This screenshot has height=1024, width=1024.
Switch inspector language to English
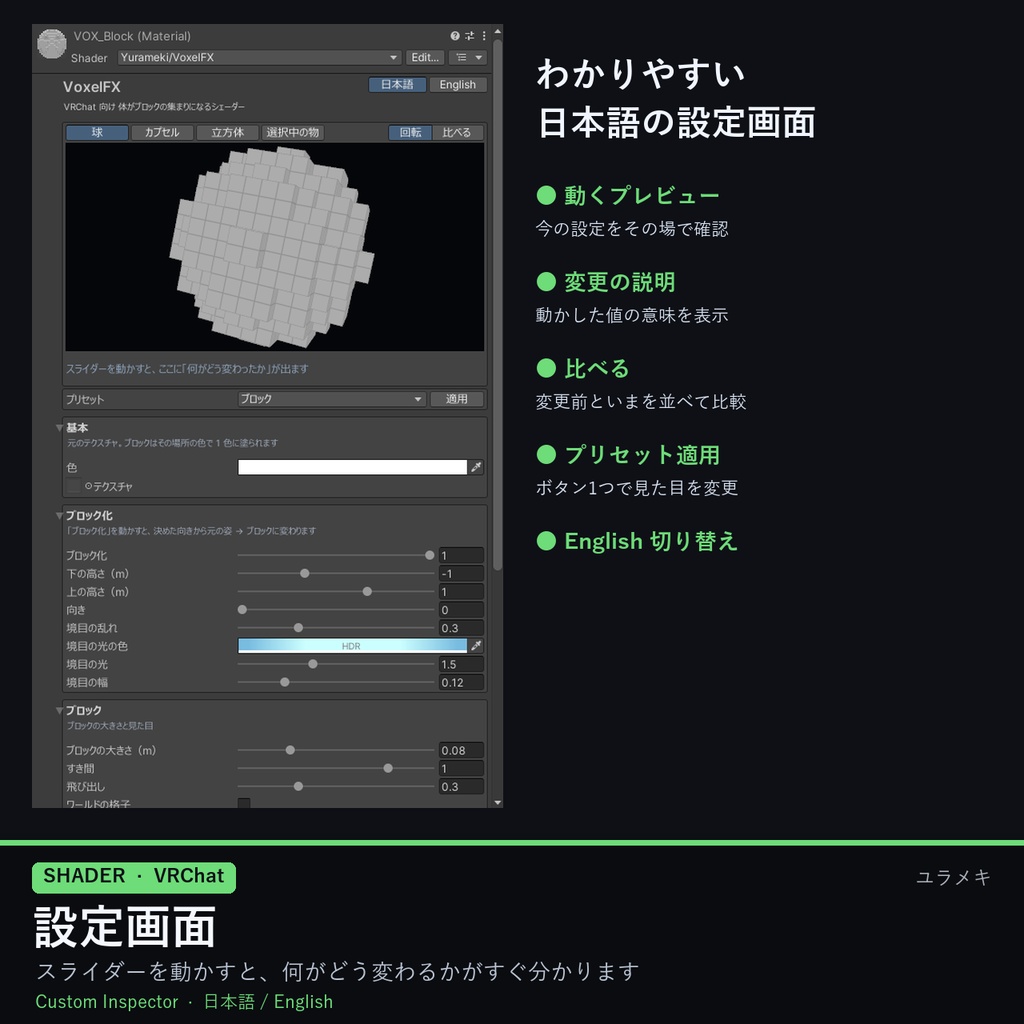[x=457, y=85]
